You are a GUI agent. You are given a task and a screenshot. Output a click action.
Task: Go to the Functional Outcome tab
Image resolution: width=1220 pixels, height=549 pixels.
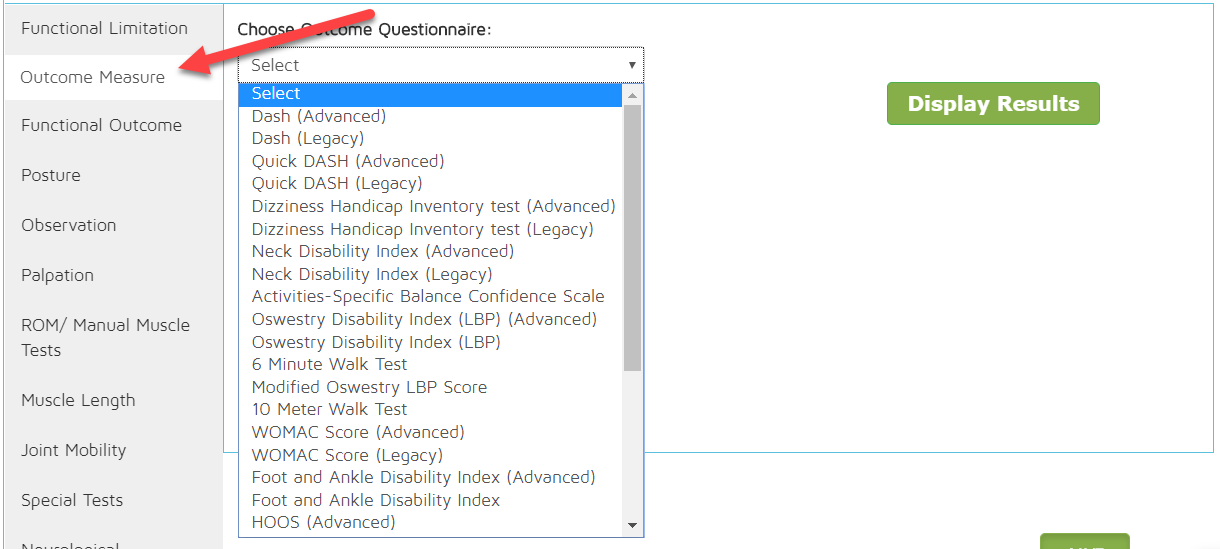point(102,125)
